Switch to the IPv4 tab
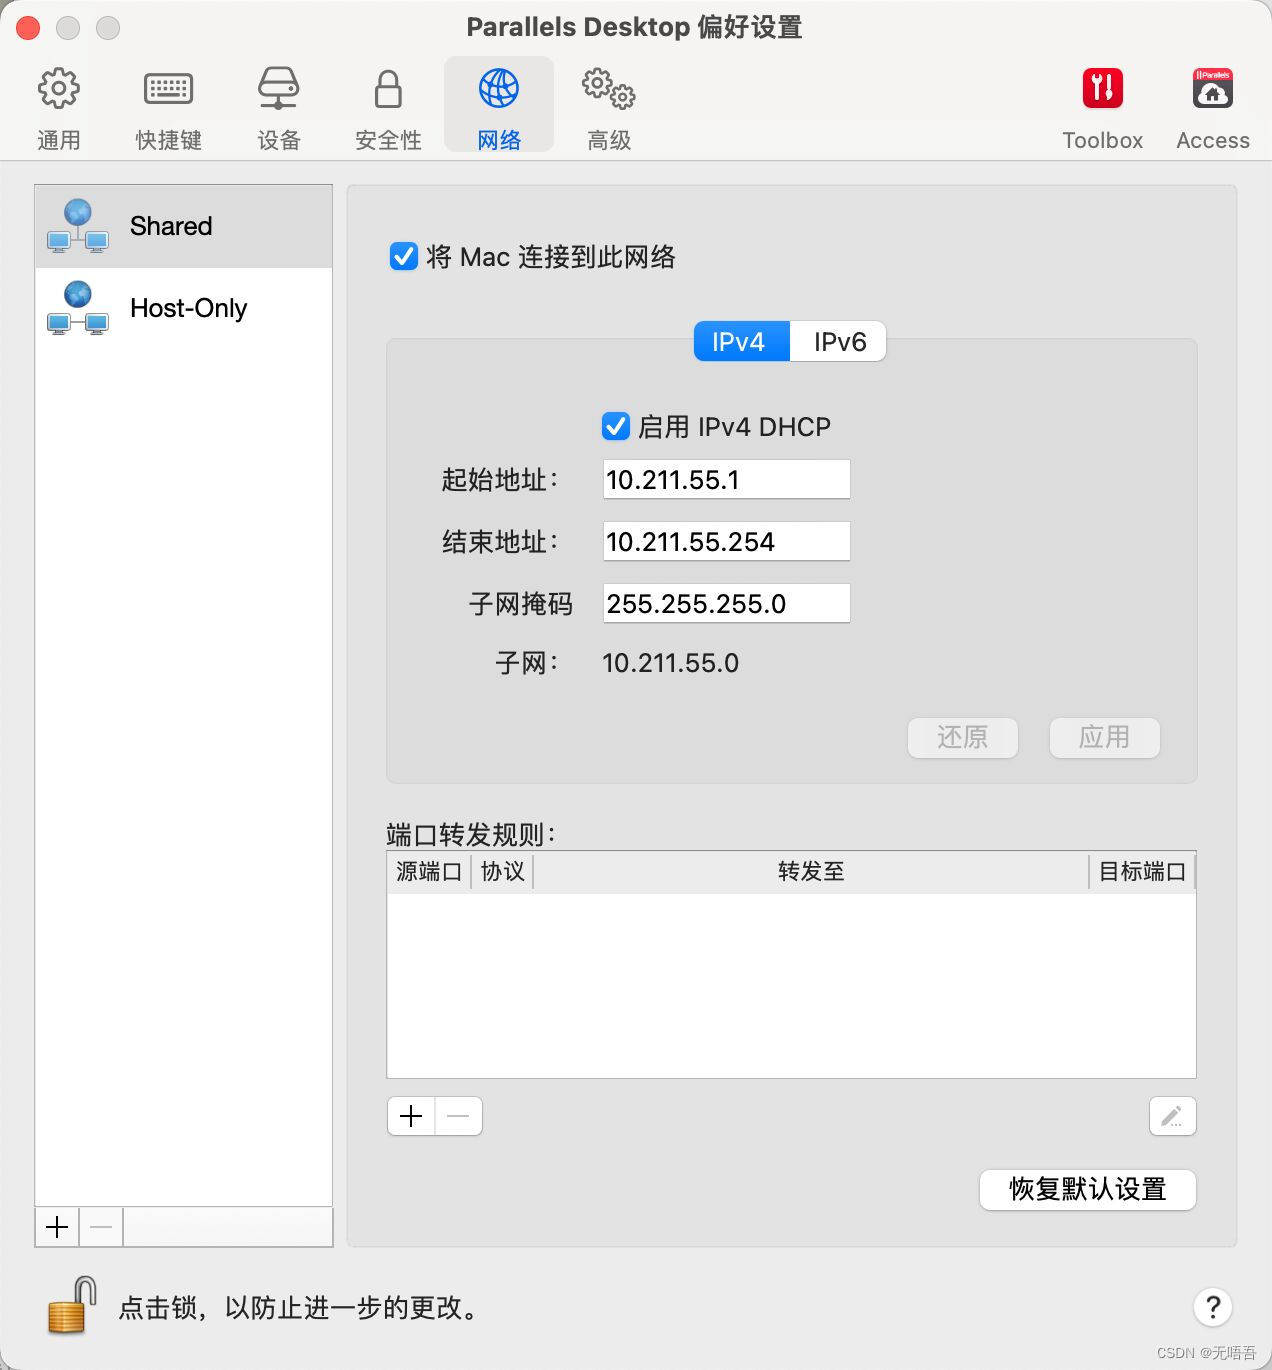Screen dimensions: 1272x1370 point(742,341)
